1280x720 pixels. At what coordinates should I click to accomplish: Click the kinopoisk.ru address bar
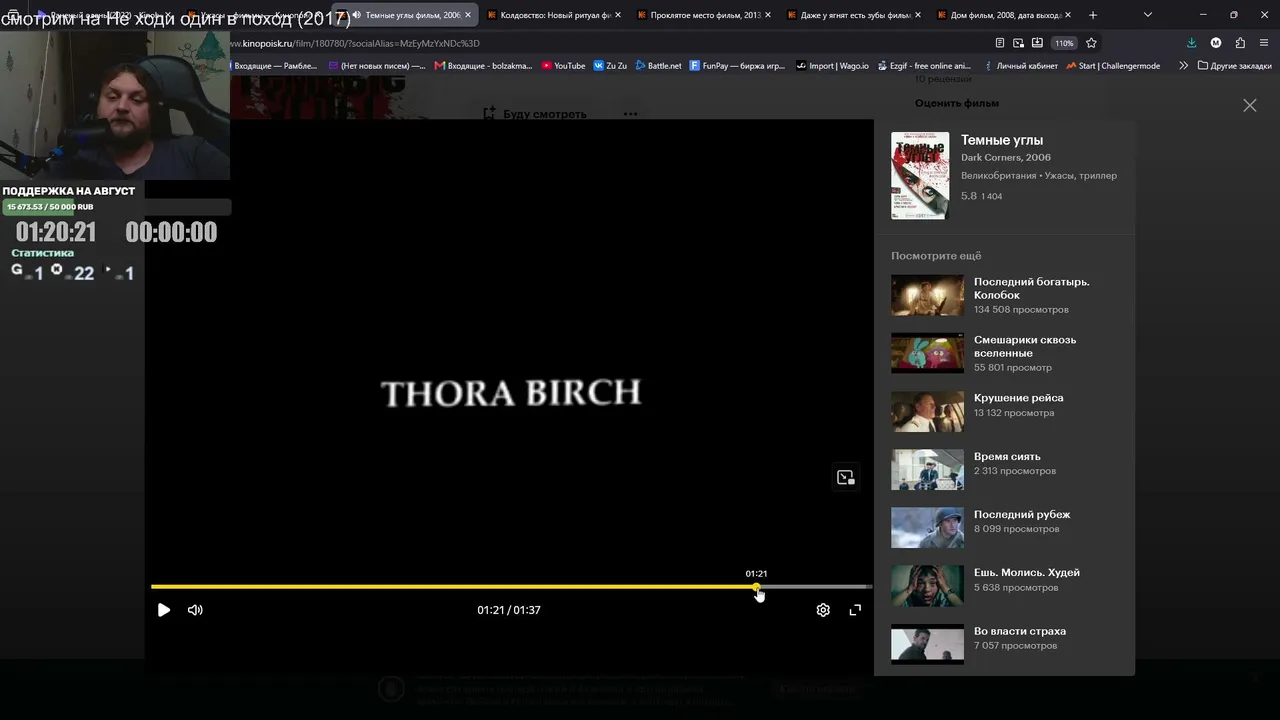coord(600,43)
